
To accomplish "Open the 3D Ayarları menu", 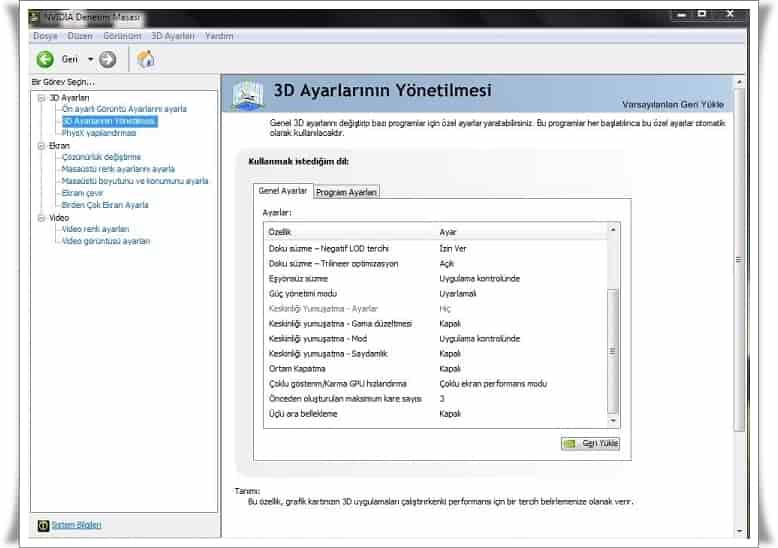I will pyautogui.click(x=173, y=36).
